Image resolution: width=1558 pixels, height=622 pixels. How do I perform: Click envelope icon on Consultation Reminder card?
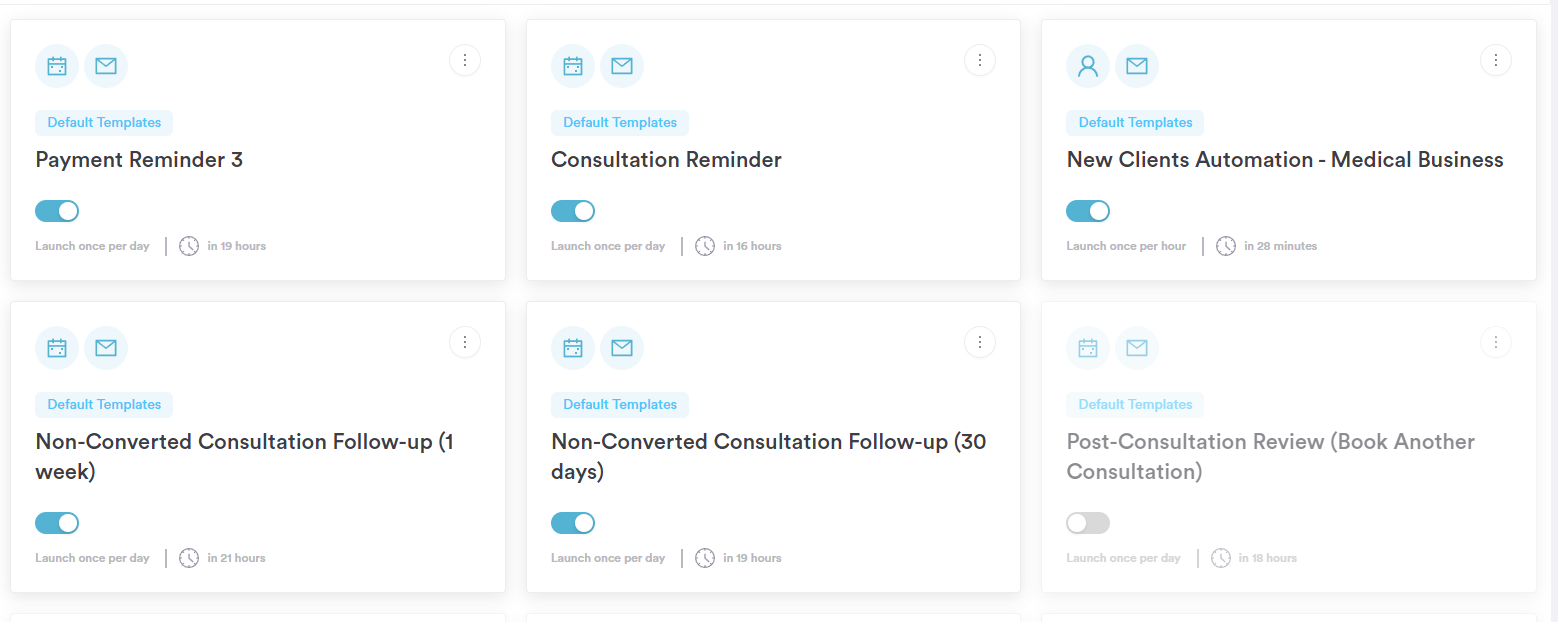[621, 66]
